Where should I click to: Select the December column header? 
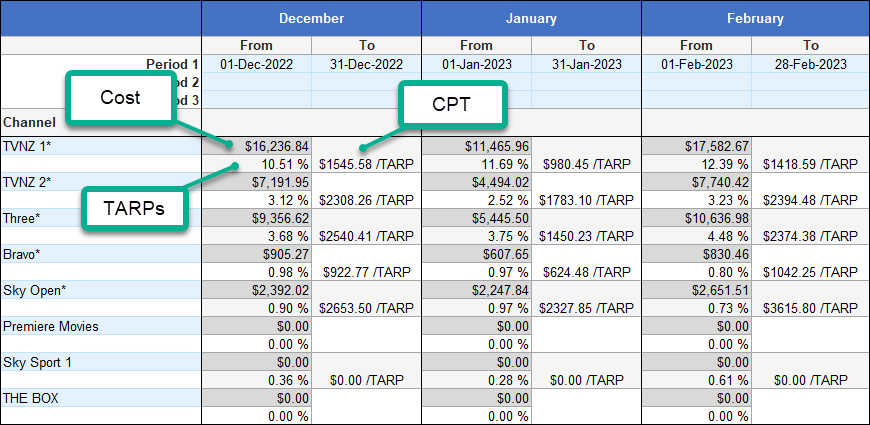pos(311,18)
